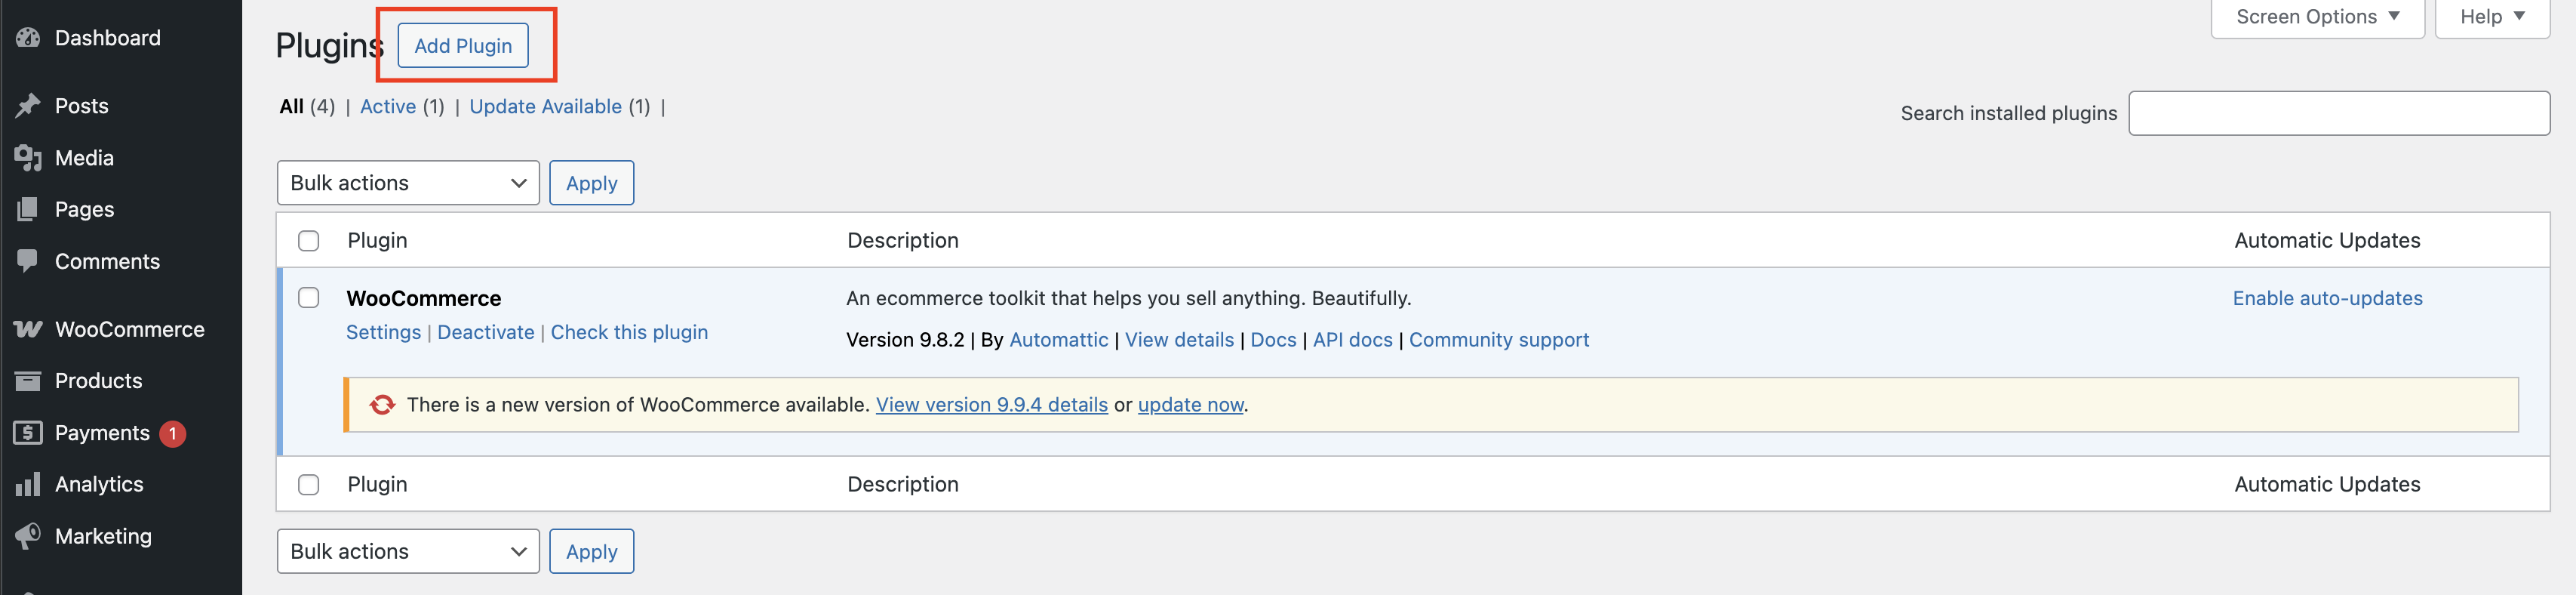Viewport: 2576px width, 595px height.
Task: Open the bottom Bulk actions dropdown
Action: point(408,552)
